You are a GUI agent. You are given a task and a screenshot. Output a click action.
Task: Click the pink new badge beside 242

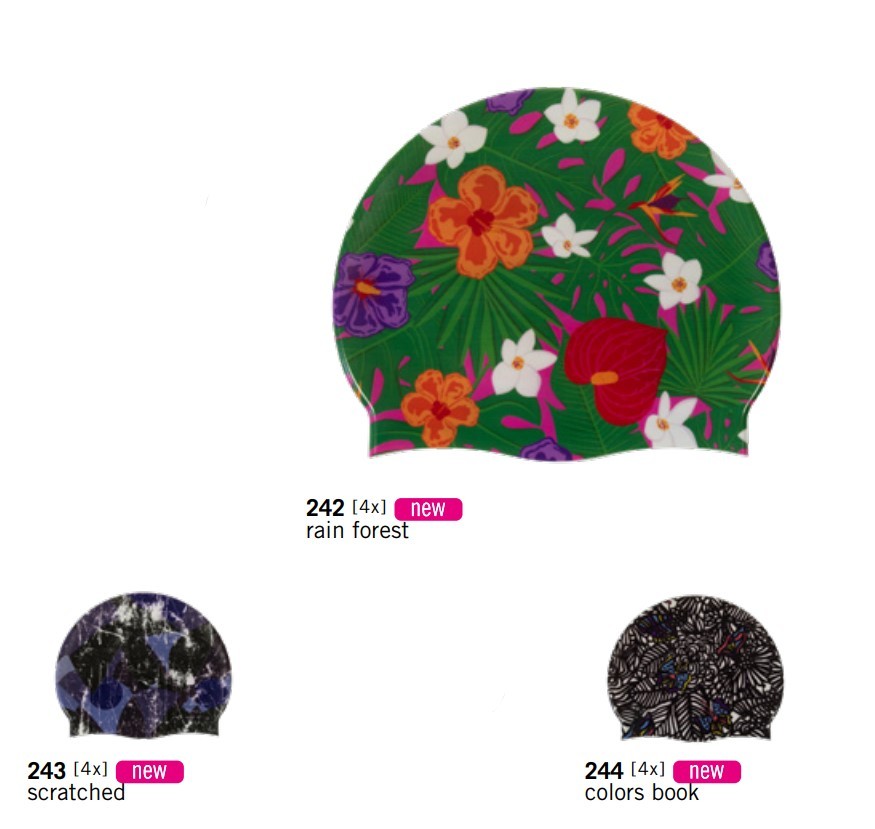pyautogui.click(x=428, y=509)
